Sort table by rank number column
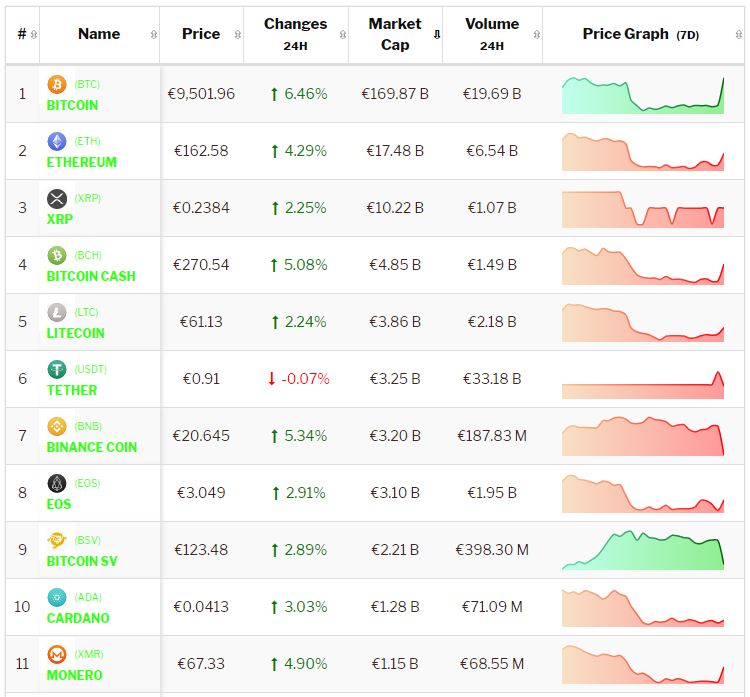The image size is (750, 697). coord(23,34)
